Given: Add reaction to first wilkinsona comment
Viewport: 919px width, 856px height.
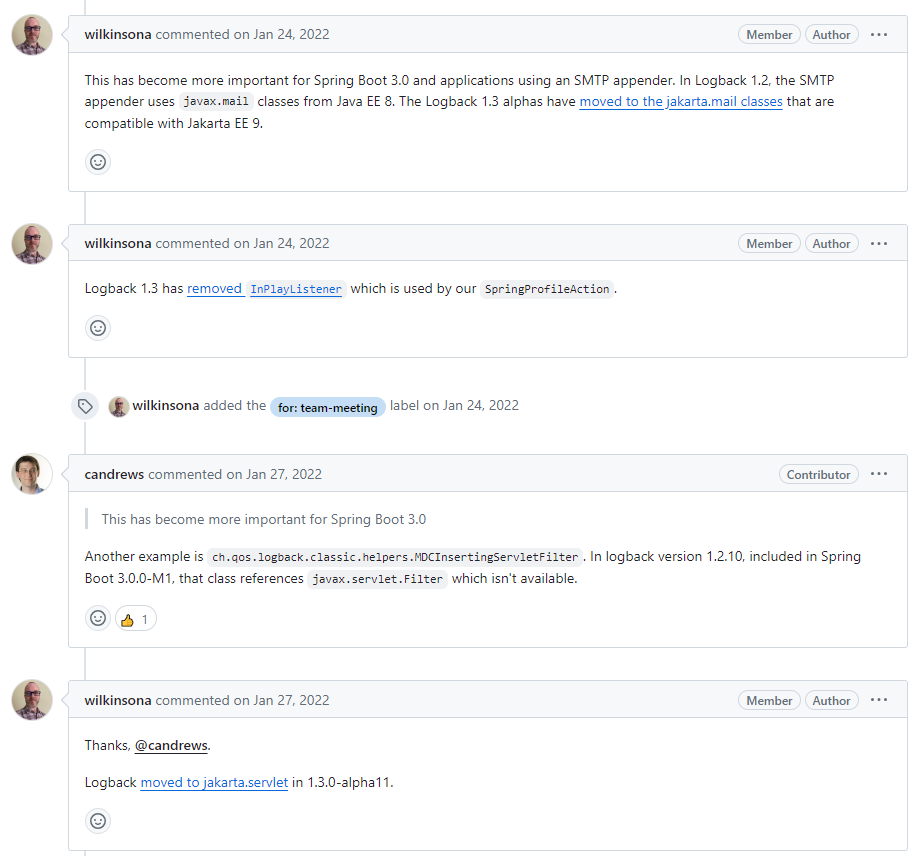Looking at the screenshot, I should (x=98, y=162).
